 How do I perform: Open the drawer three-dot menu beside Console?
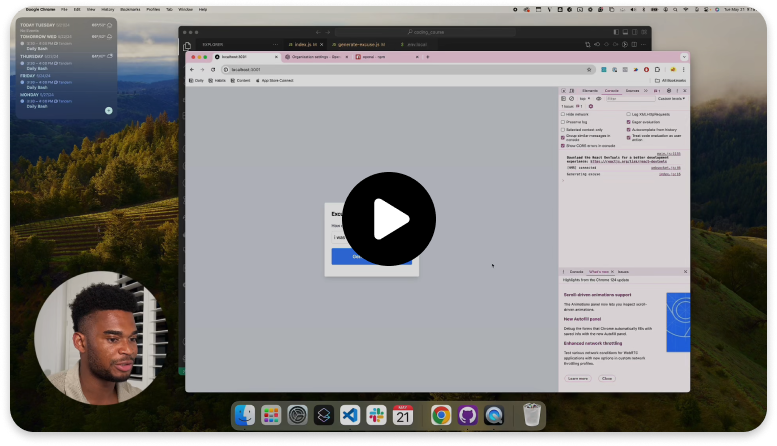pos(563,272)
